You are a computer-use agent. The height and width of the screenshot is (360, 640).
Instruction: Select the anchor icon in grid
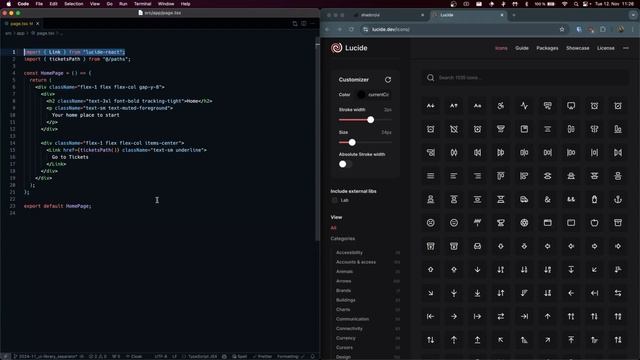(x=618, y=200)
